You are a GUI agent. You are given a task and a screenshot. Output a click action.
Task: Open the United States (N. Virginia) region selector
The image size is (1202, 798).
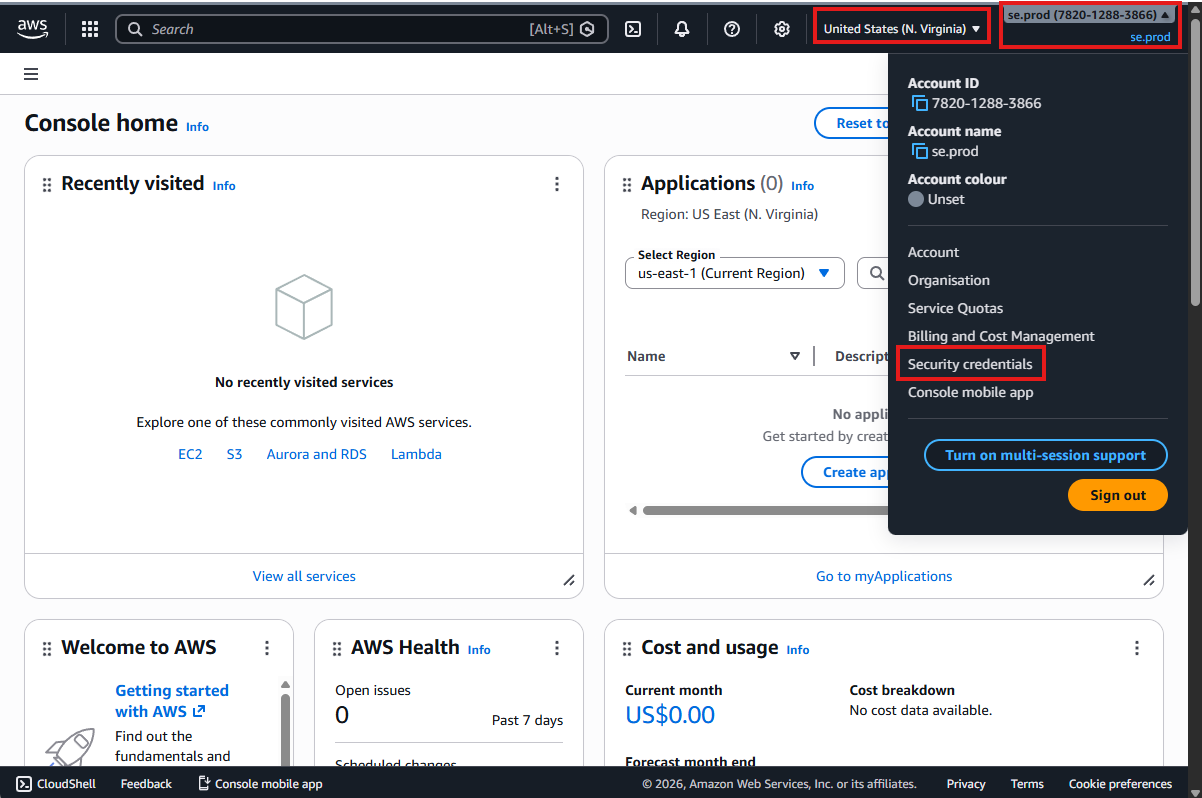(x=902, y=29)
